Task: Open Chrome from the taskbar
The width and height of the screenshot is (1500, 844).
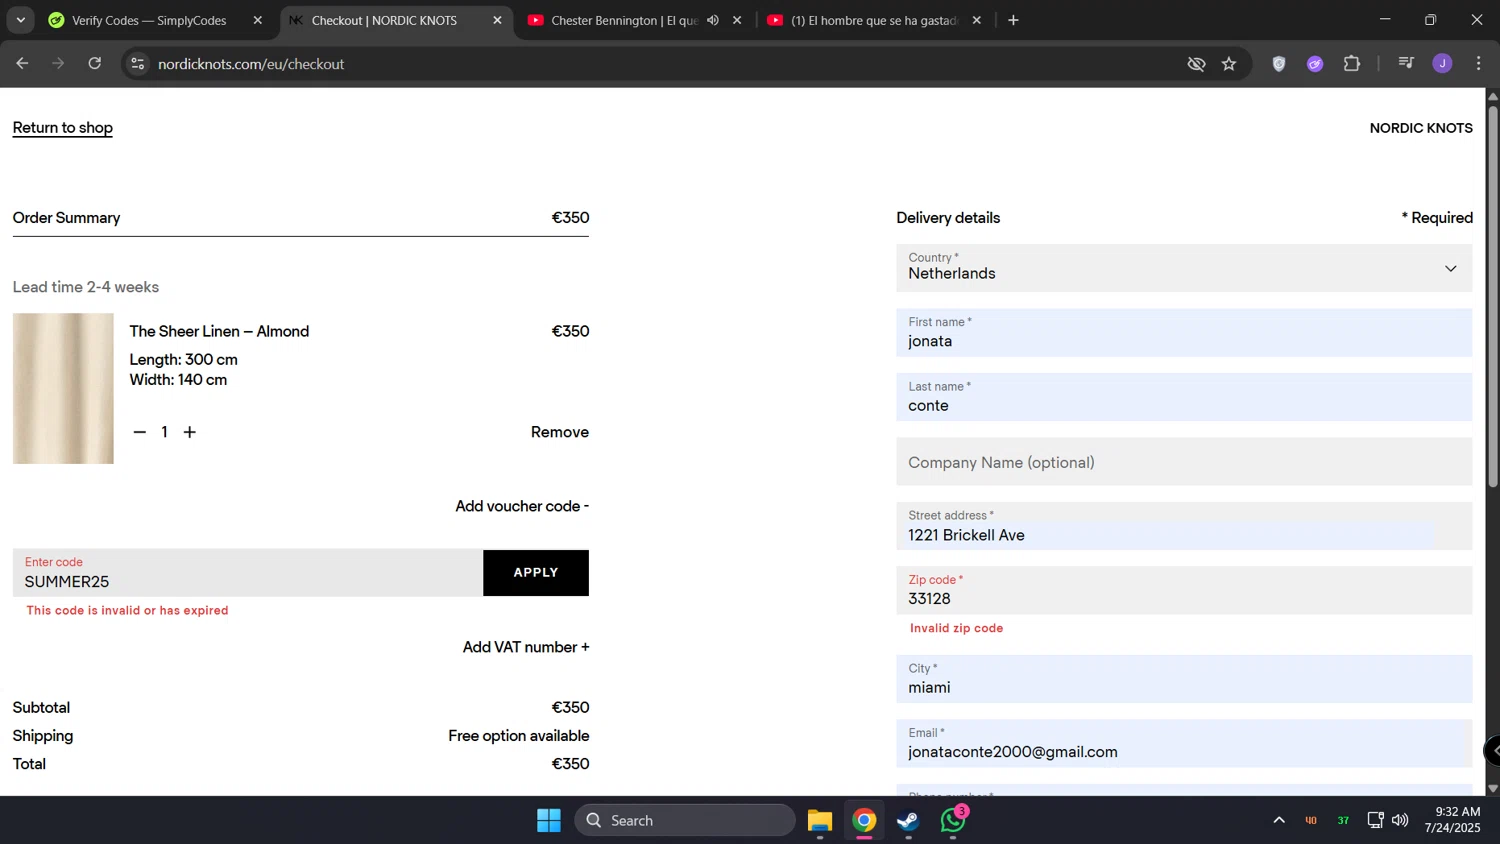Action: coord(865,821)
